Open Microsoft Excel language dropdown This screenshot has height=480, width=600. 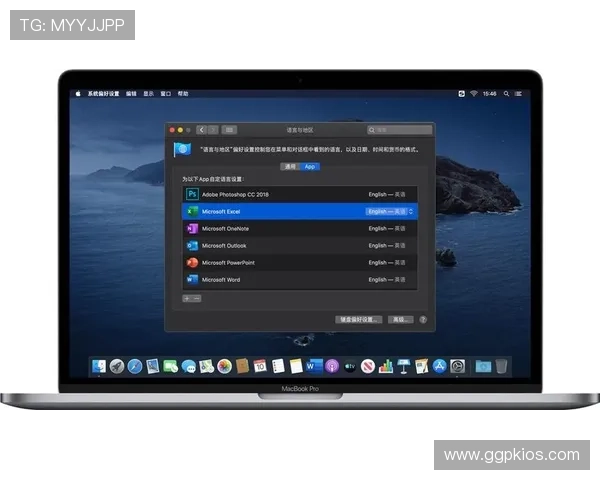coord(390,211)
